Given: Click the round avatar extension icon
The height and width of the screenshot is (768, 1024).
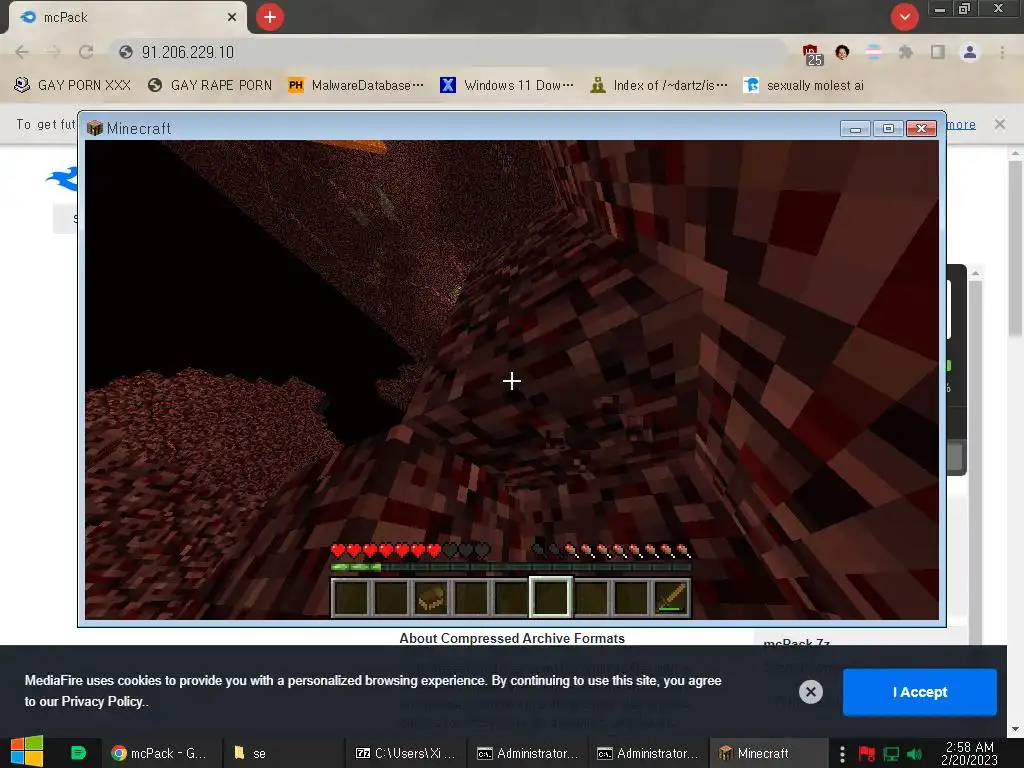Looking at the screenshot, I should click(x=842, y=52).
